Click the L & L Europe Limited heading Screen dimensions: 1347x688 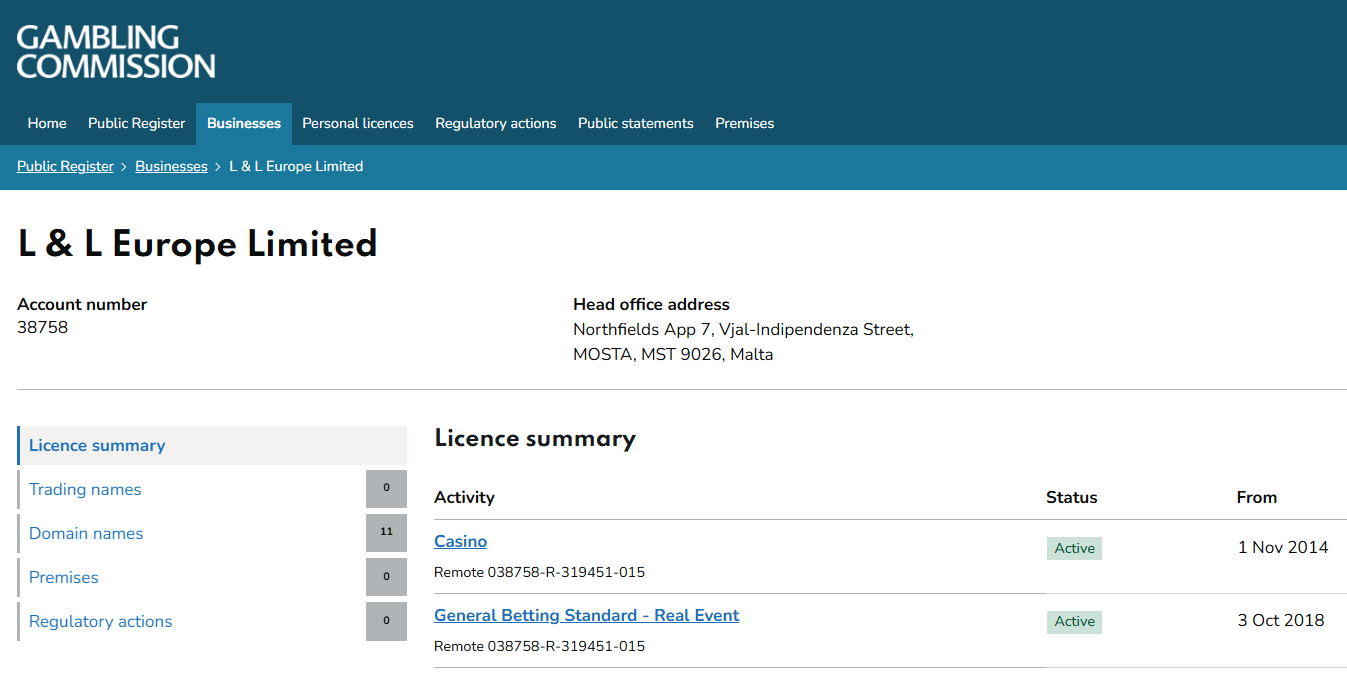[x=198, y=244]
